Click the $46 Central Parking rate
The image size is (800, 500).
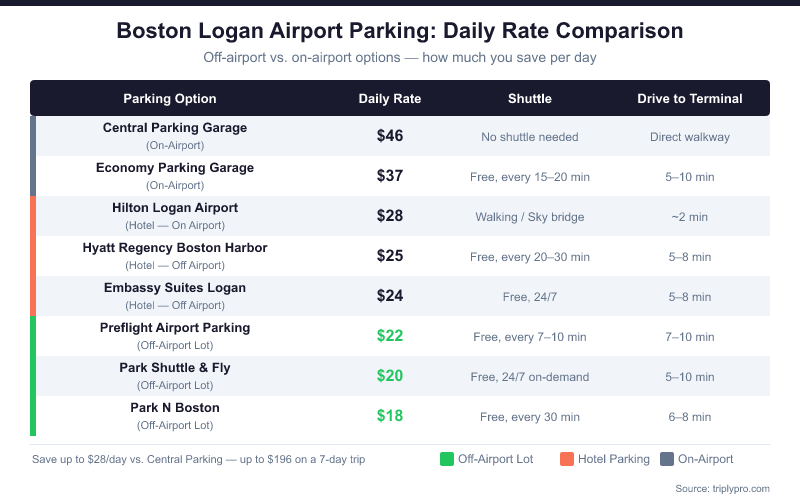coord(390,136)
